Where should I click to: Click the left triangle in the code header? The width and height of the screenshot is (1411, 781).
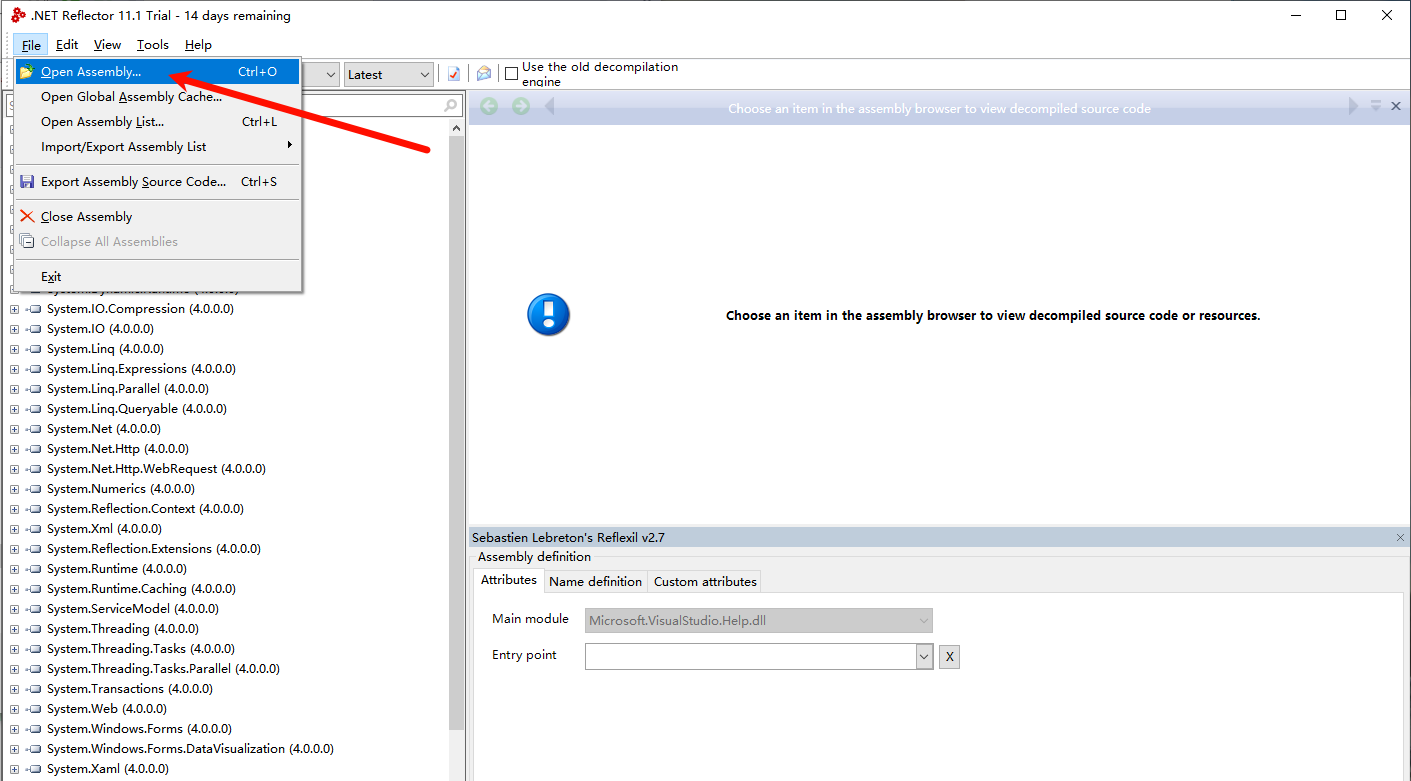point(549,107)
